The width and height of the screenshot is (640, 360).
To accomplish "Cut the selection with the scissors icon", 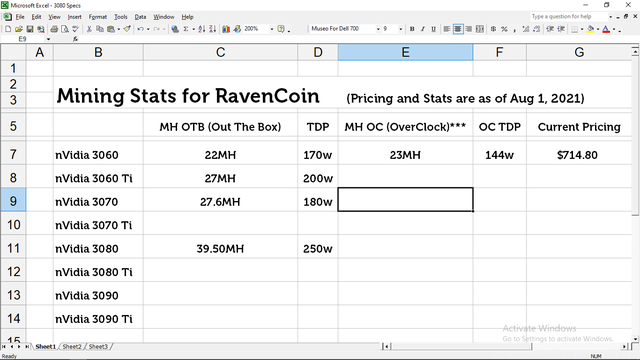I will [x=89, y=29].
